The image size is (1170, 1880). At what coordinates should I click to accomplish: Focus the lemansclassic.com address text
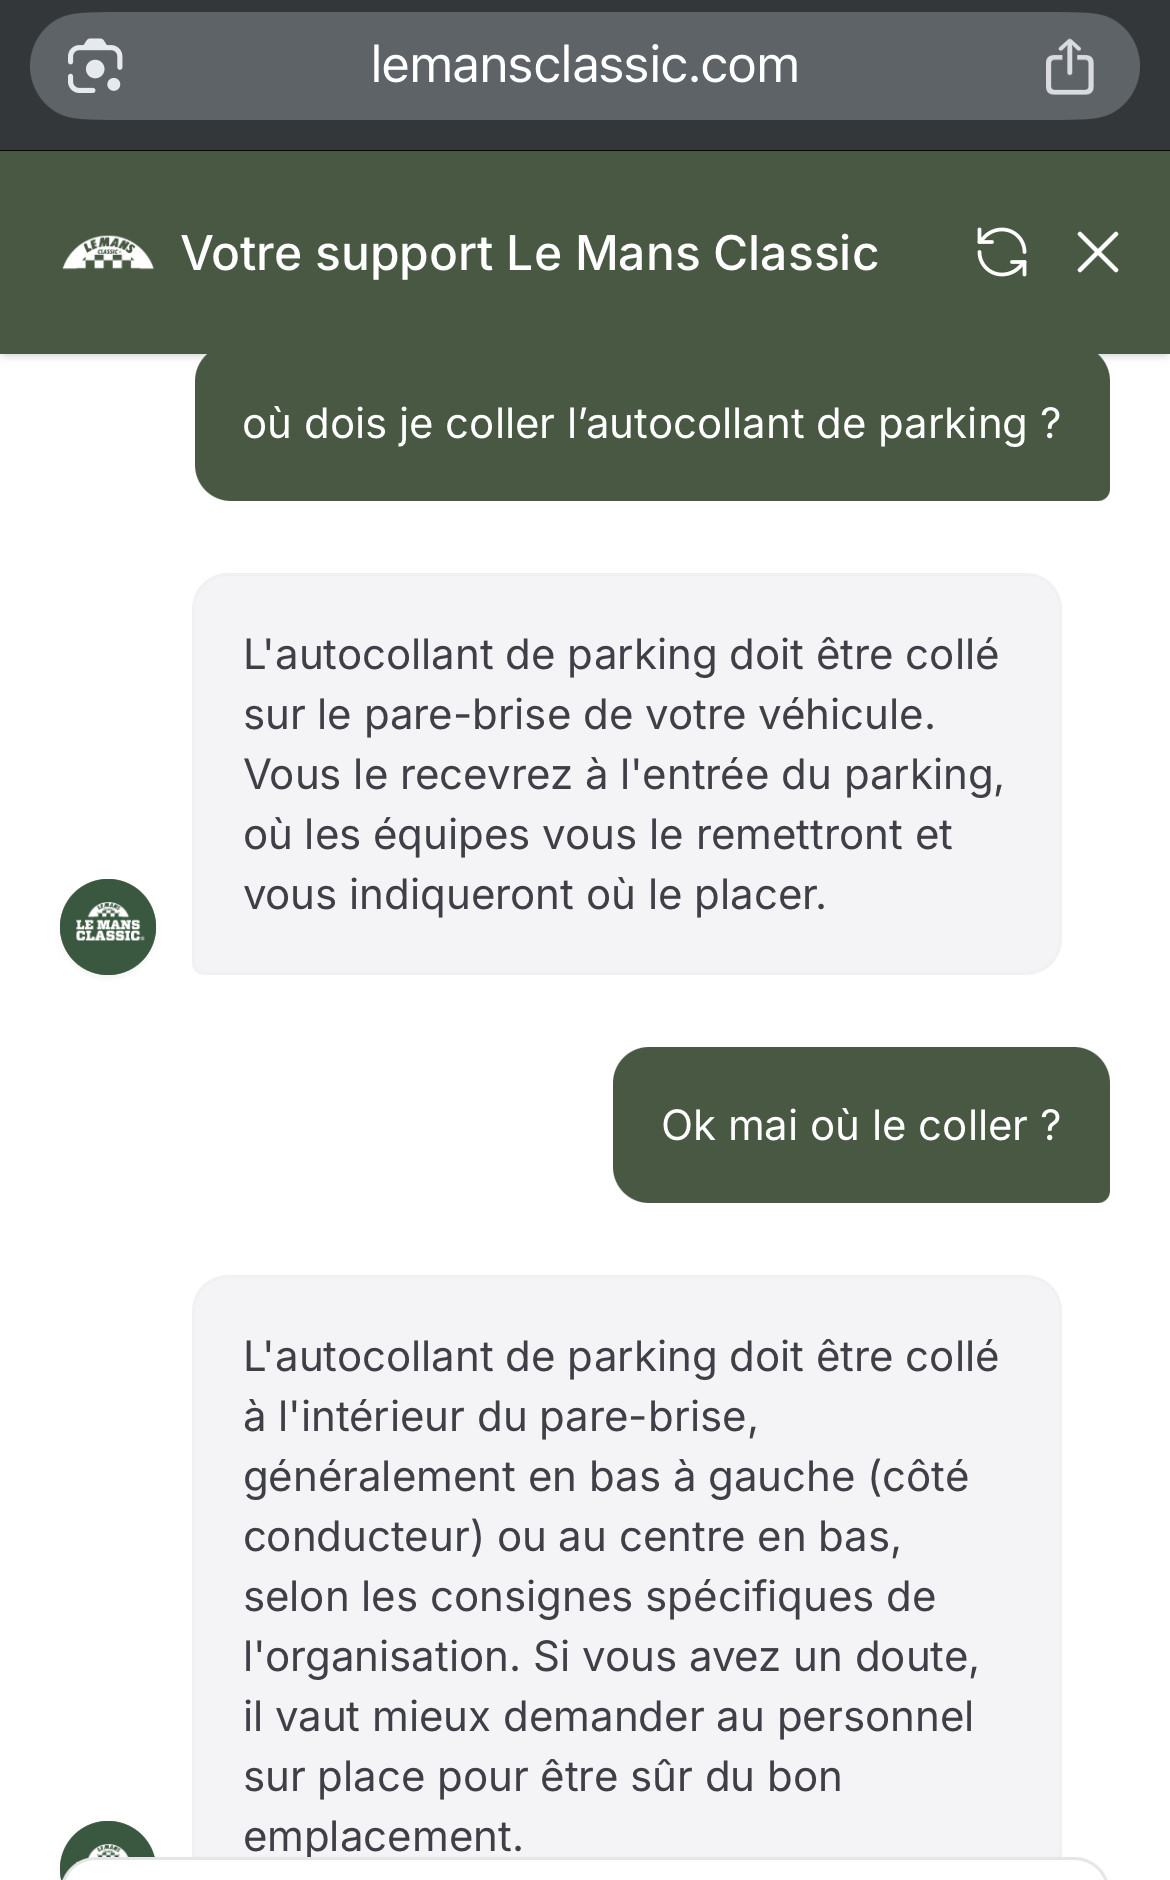pyautogui.click(x=585, y=66)
